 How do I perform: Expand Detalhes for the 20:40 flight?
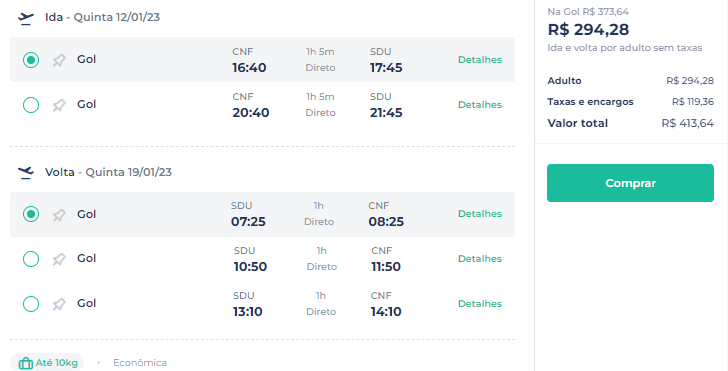pyautogui.click(x=480, y=104)
